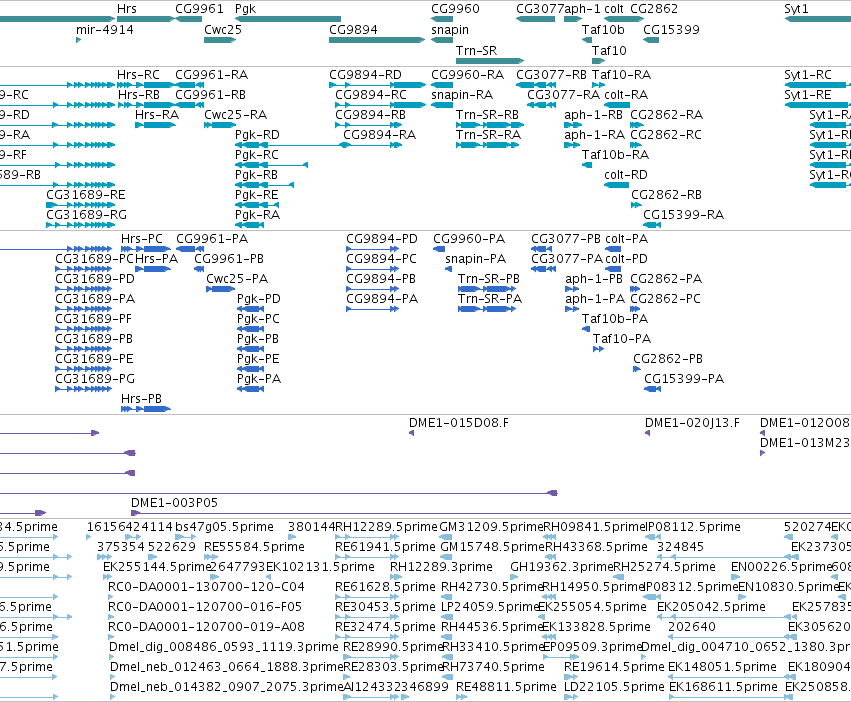This screenshot has width=851, height=702.
Task: Select the Dmel_dig_008486_0593_1119.3prime EST label
Action: pos(224,647)
